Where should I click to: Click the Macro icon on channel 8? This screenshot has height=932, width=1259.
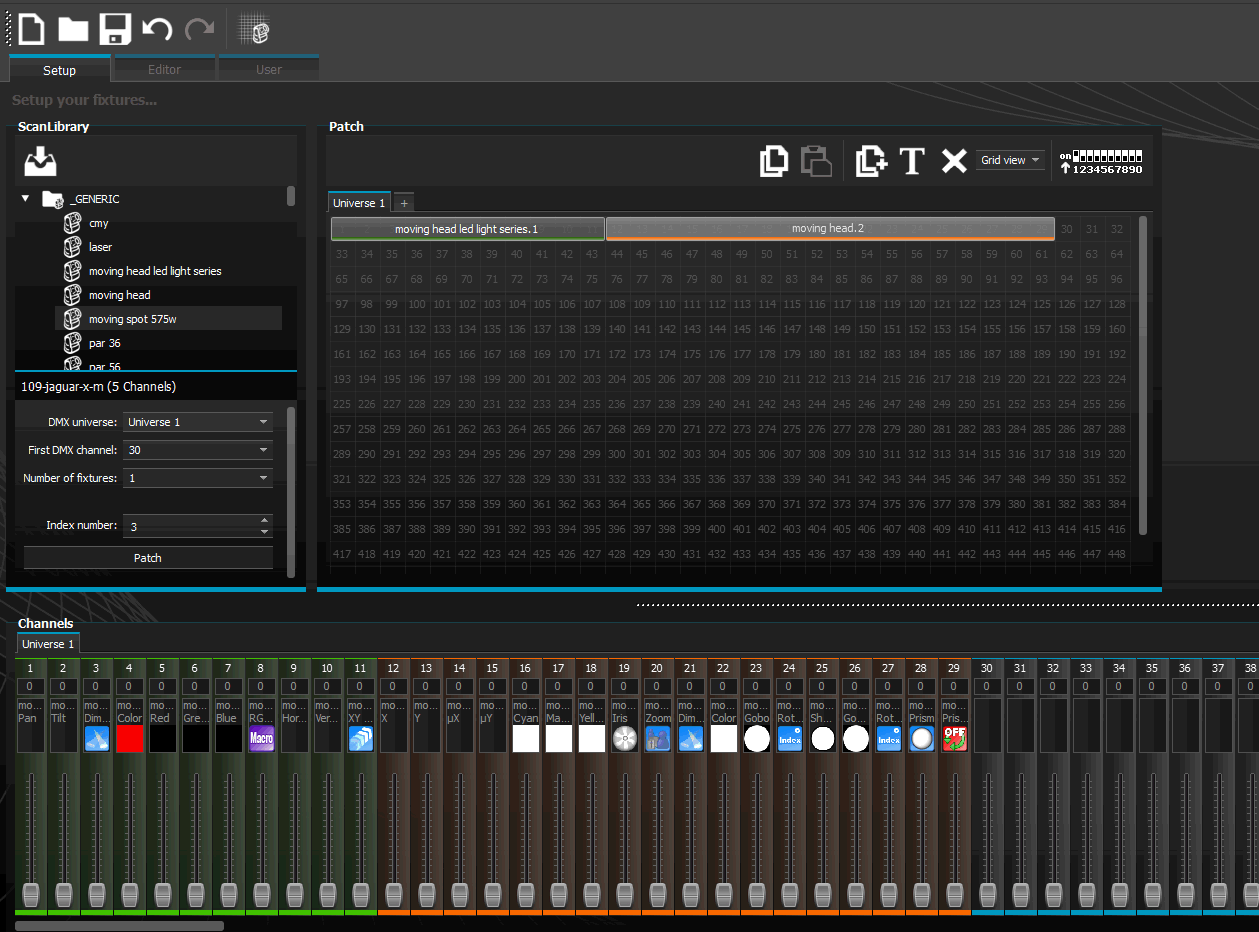coord(261,739)
